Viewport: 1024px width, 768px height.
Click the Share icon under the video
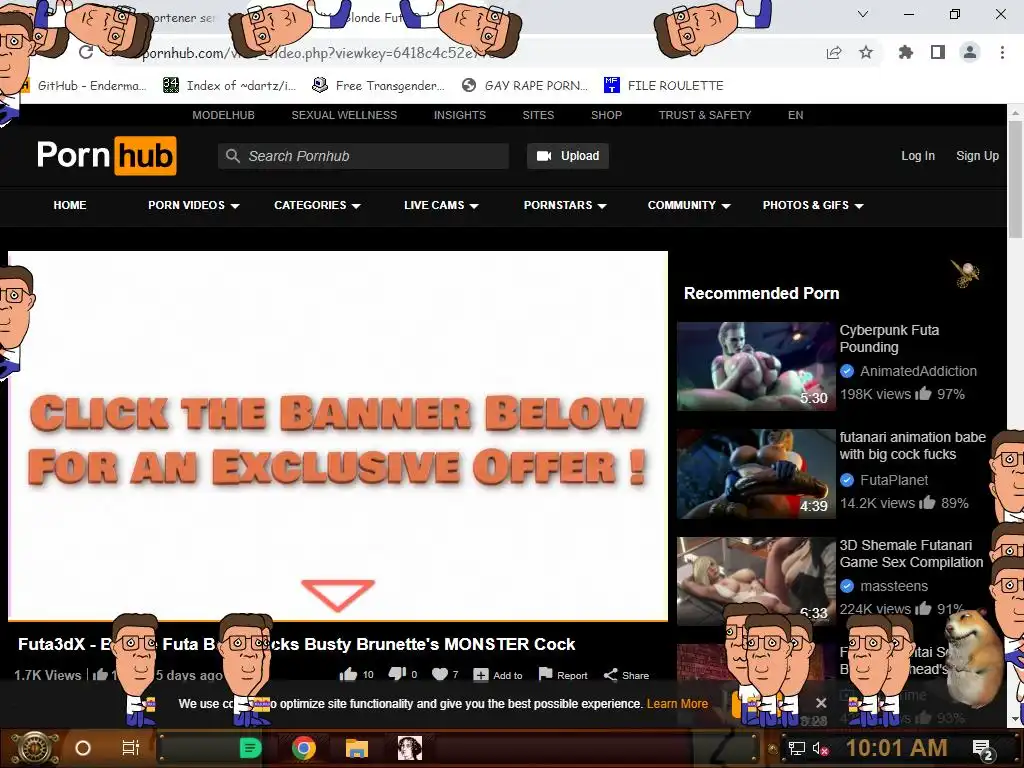pyautogui.click(x=611, y=675)
